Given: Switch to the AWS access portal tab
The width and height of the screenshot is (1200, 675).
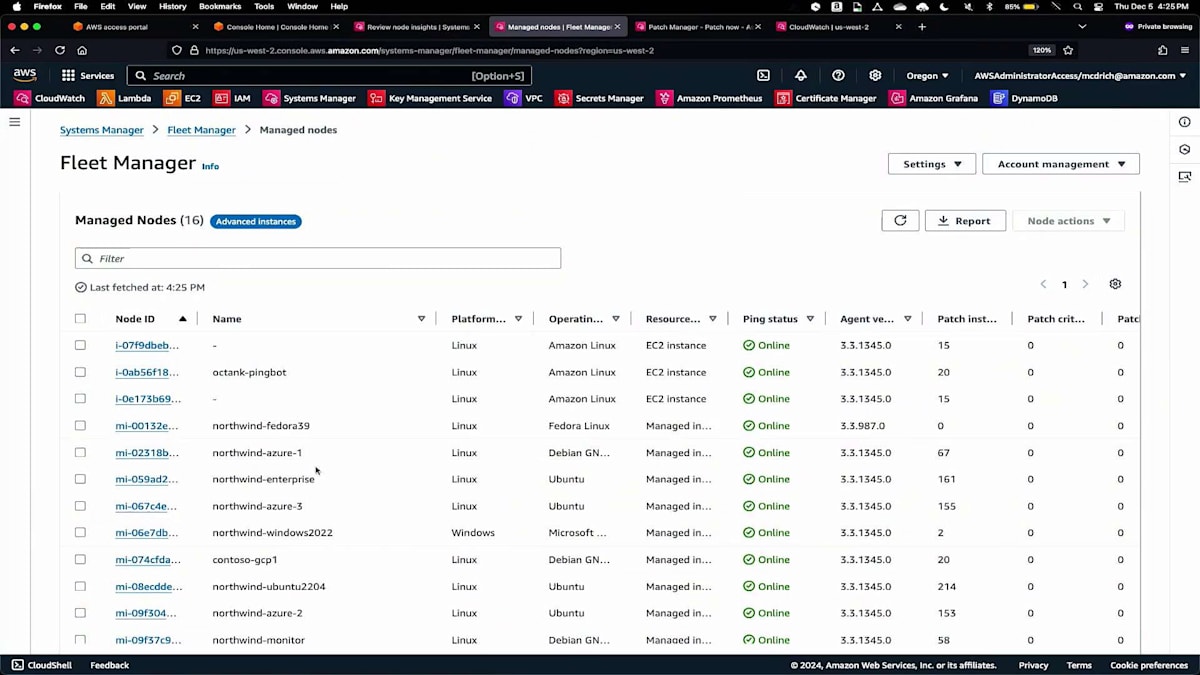Looking at the screenshot, I should [135, 27].
